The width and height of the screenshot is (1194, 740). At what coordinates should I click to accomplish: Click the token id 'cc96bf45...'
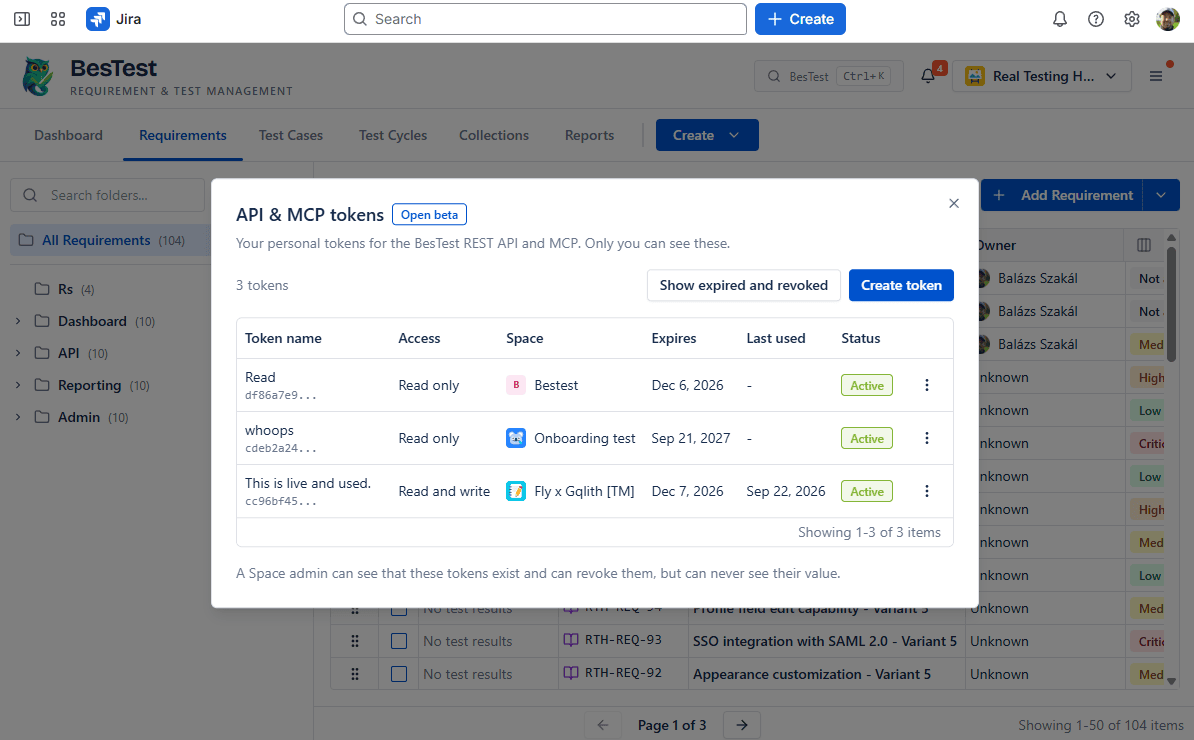[280, 502]
